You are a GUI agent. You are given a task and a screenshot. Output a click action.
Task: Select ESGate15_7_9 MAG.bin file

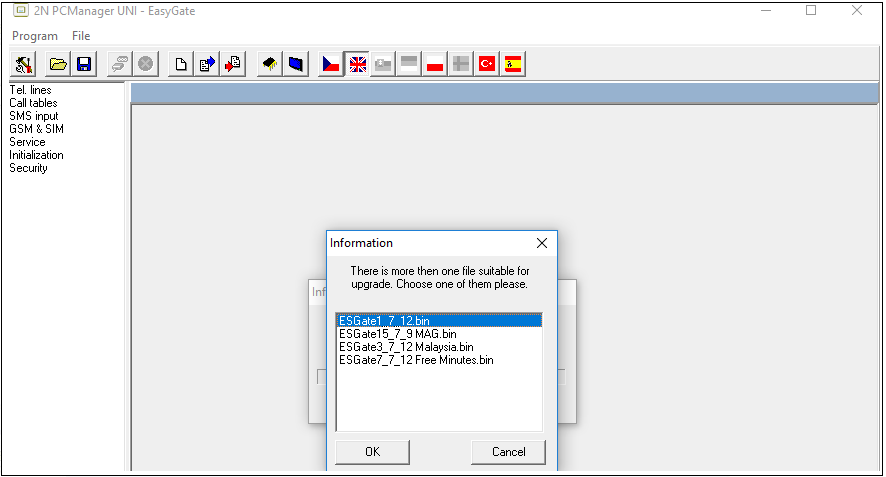click(439, 333)
